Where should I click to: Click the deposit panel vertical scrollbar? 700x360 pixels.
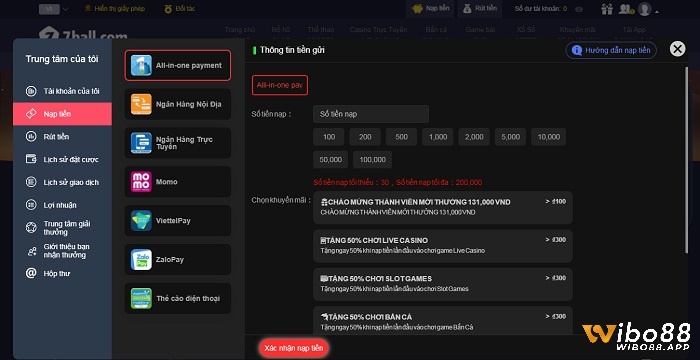pos(686,161)
